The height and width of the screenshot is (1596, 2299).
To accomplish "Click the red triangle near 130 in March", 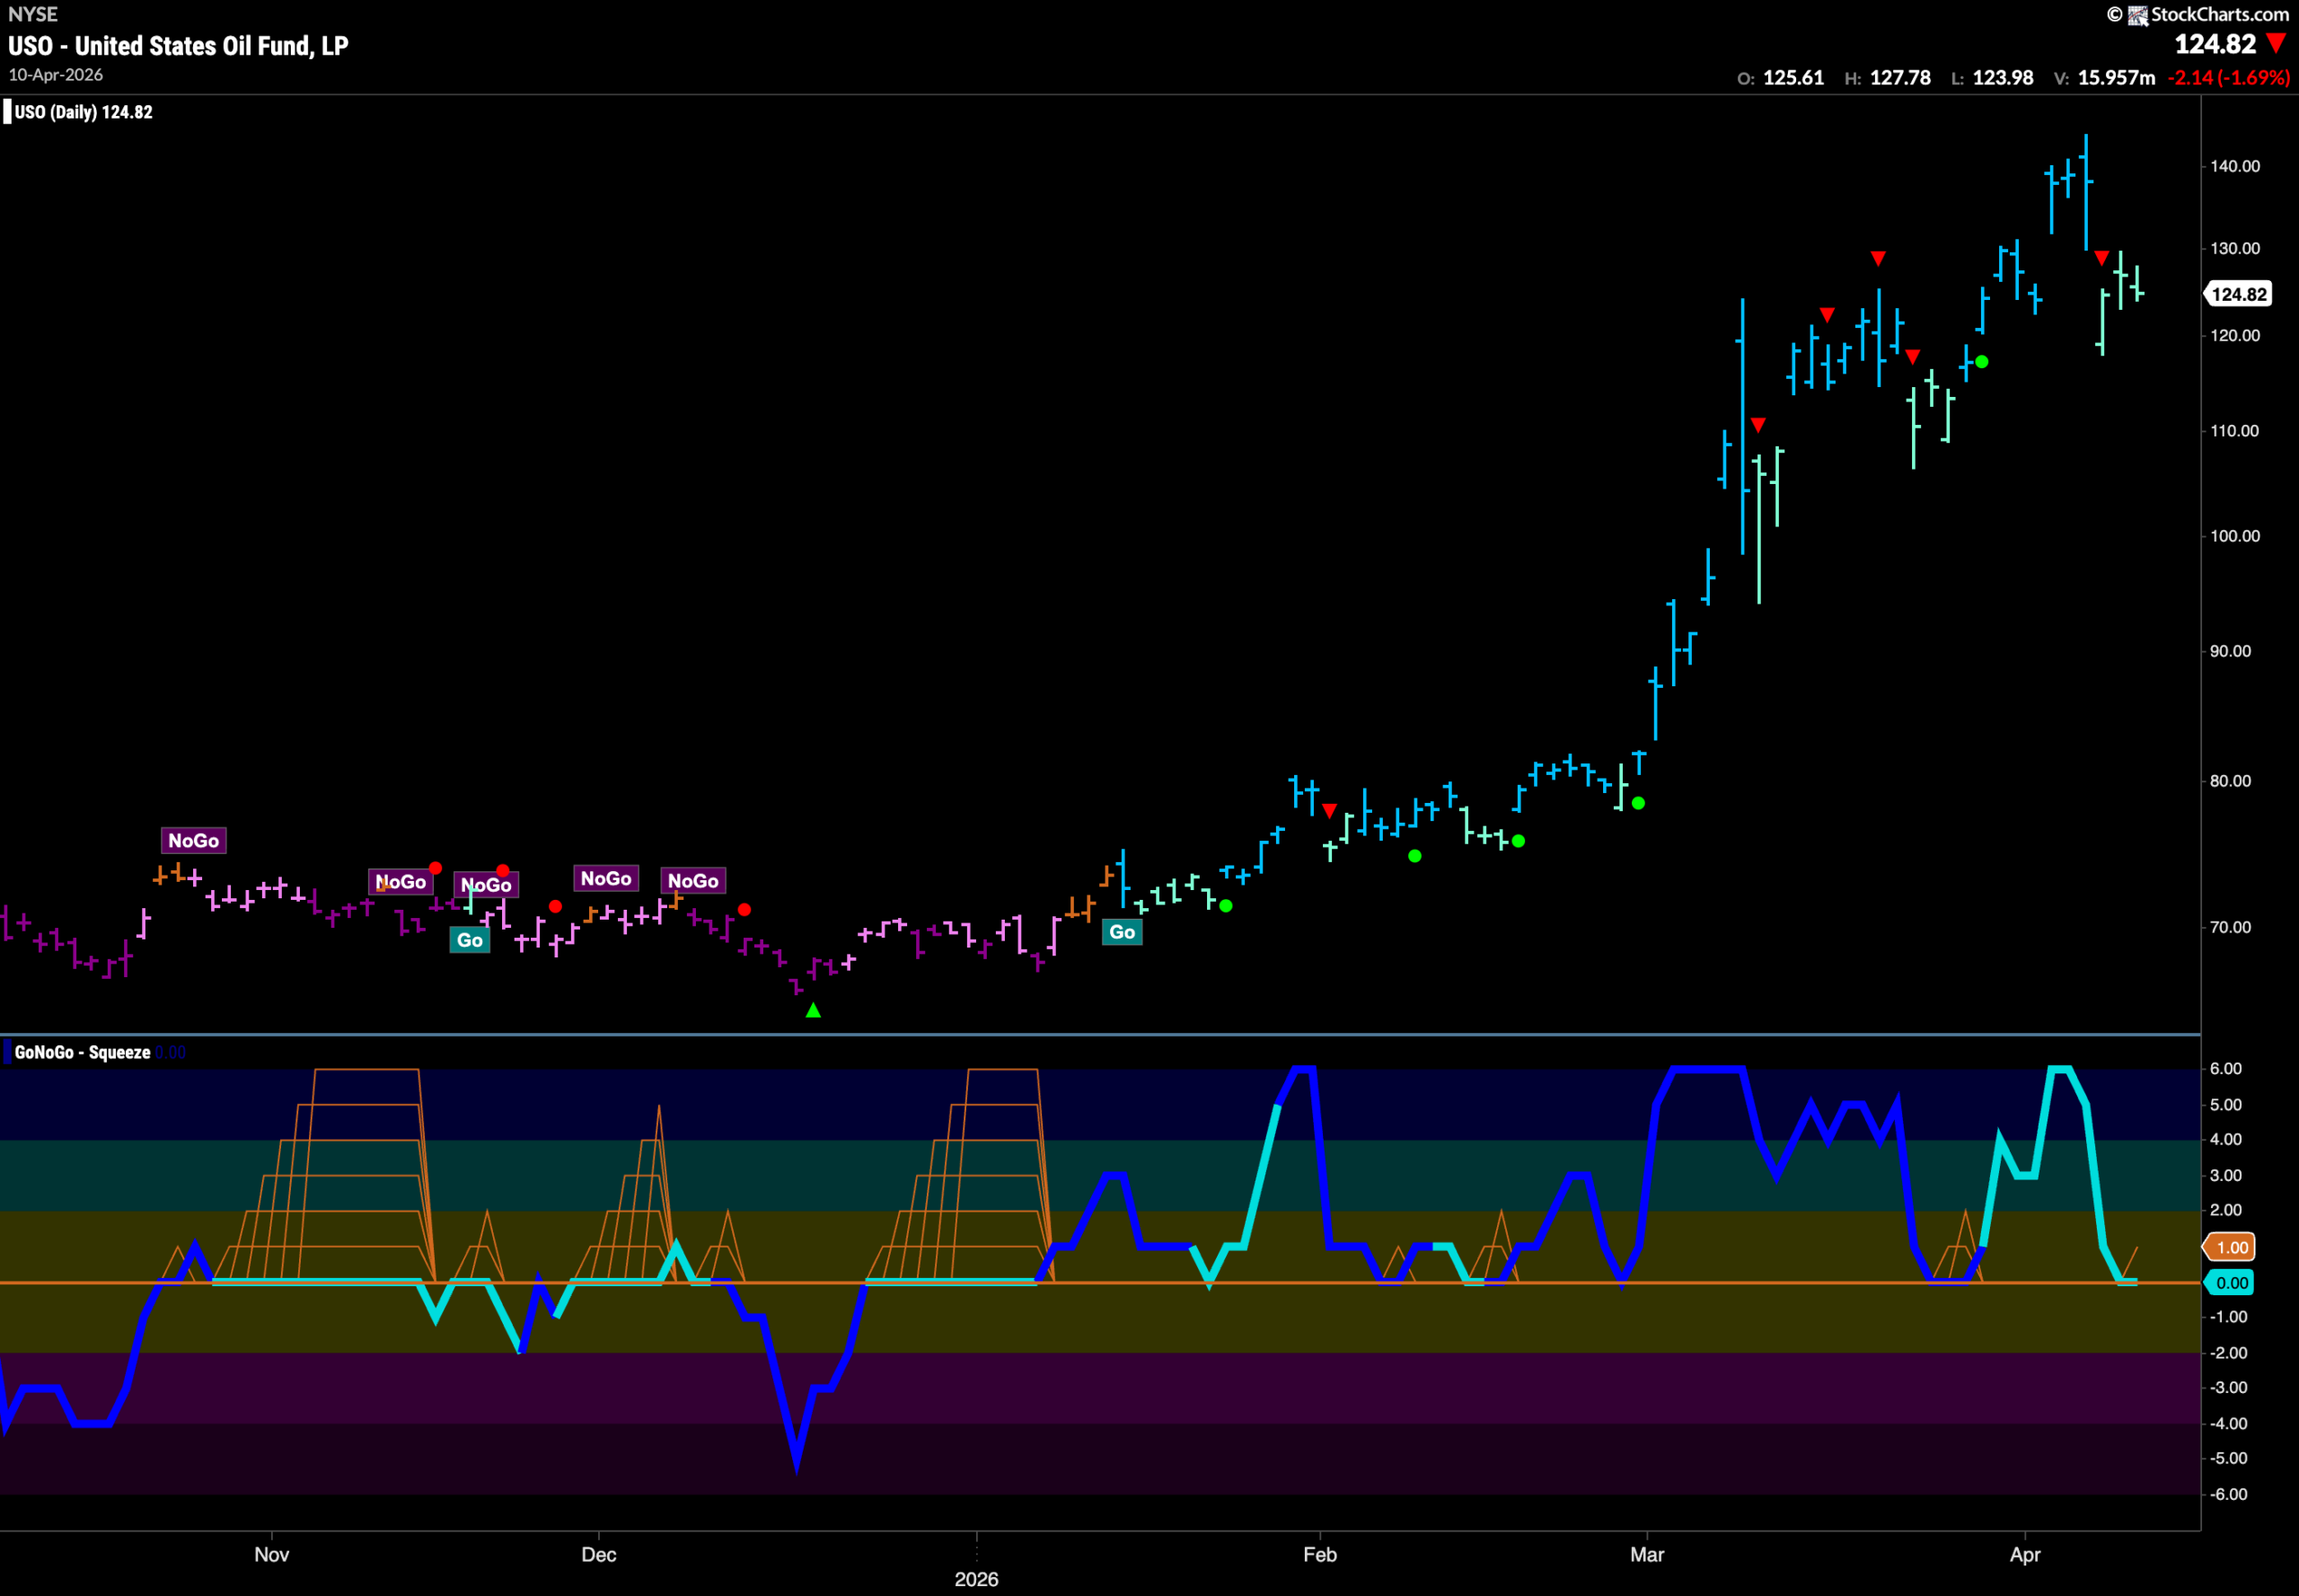I will (x=1878, y=259).
